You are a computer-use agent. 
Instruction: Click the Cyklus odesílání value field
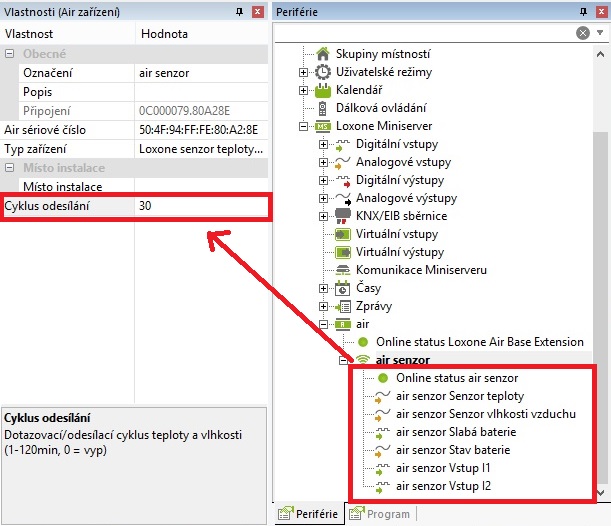(x=200, y=206)
